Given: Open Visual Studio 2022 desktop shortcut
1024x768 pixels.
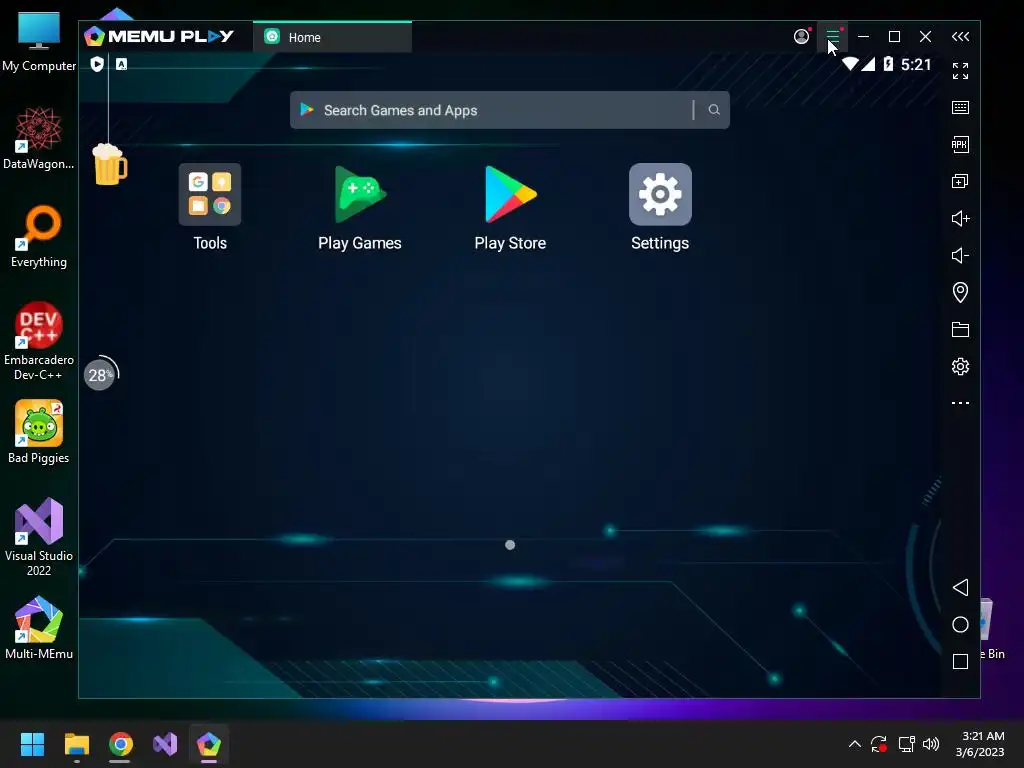Looking at the screenshot, I should (39, 537).
